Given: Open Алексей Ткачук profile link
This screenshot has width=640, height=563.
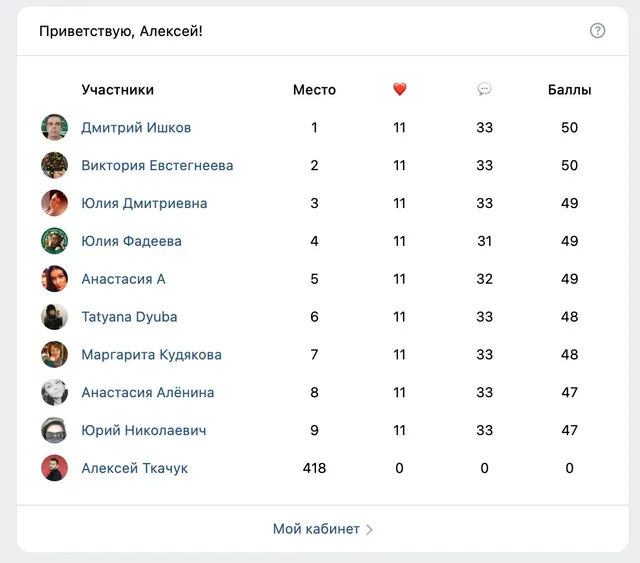Looking at the screenshot, I should click(135, 468).
